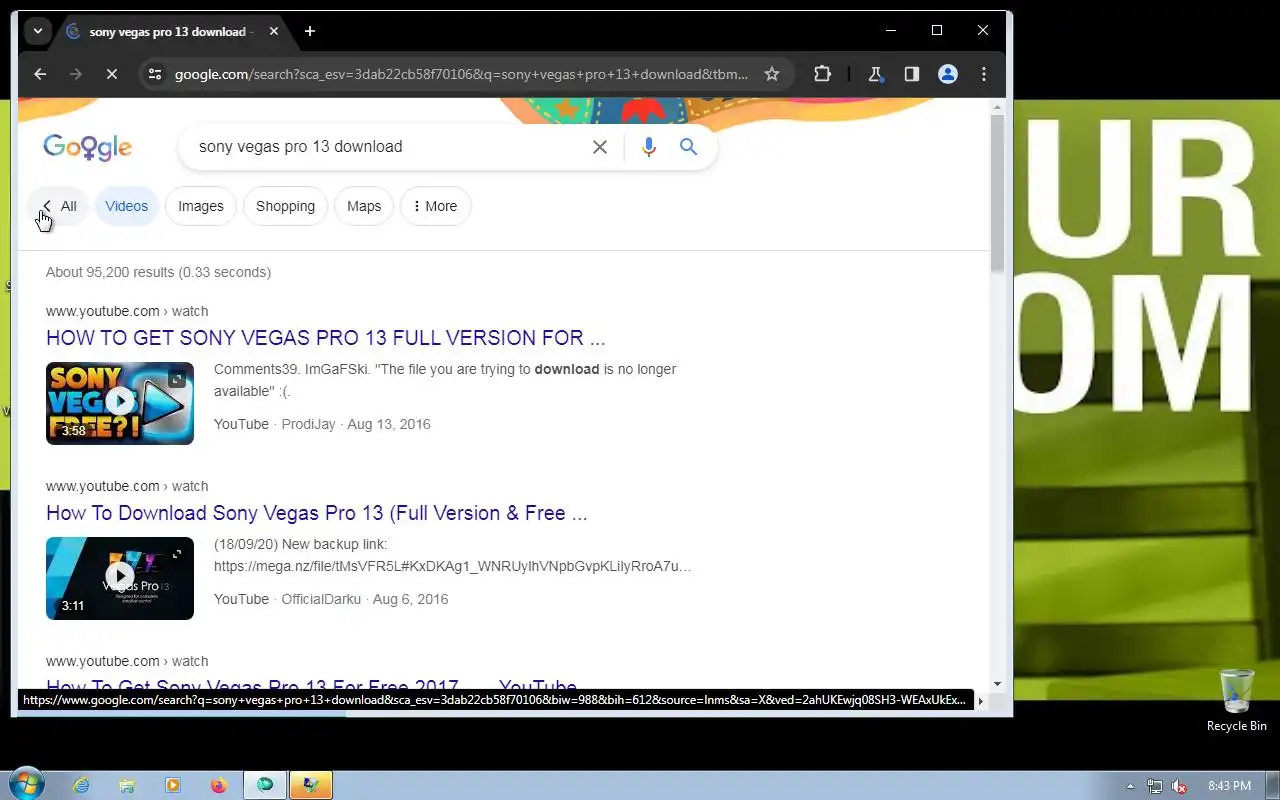Click the Google logo
1280x800 pixels.
click(x=87, y=147)
